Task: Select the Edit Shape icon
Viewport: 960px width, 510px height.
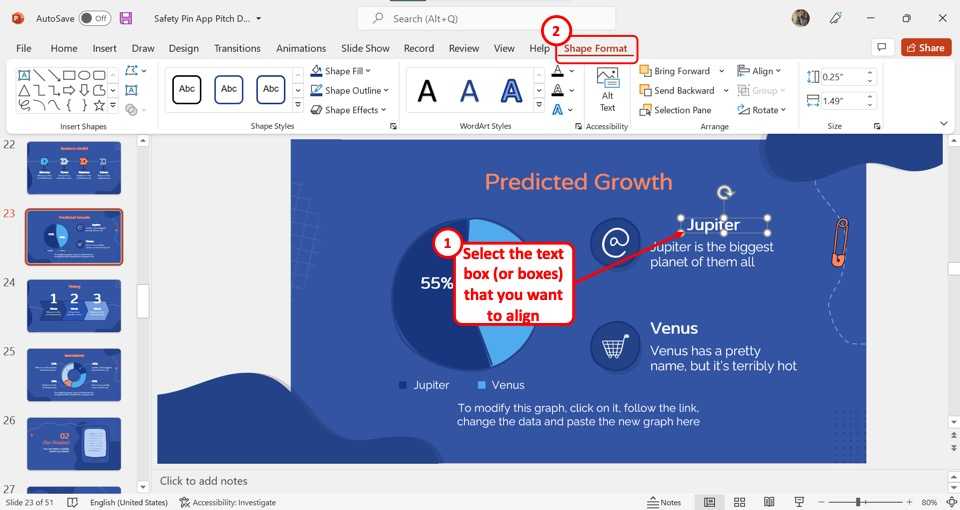Action: 132,71
